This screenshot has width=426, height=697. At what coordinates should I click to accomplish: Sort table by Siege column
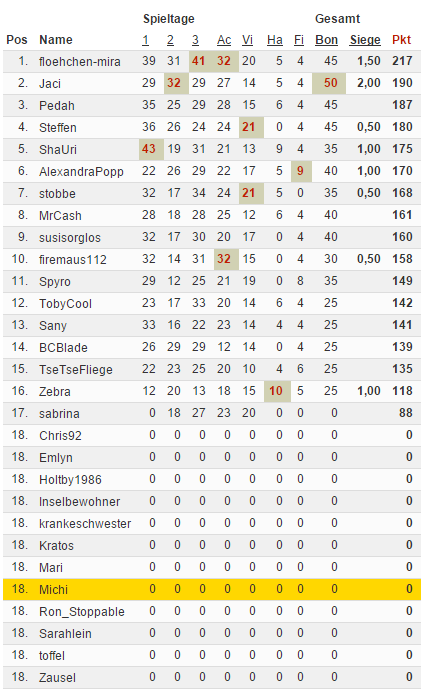(x=365, y=40)
